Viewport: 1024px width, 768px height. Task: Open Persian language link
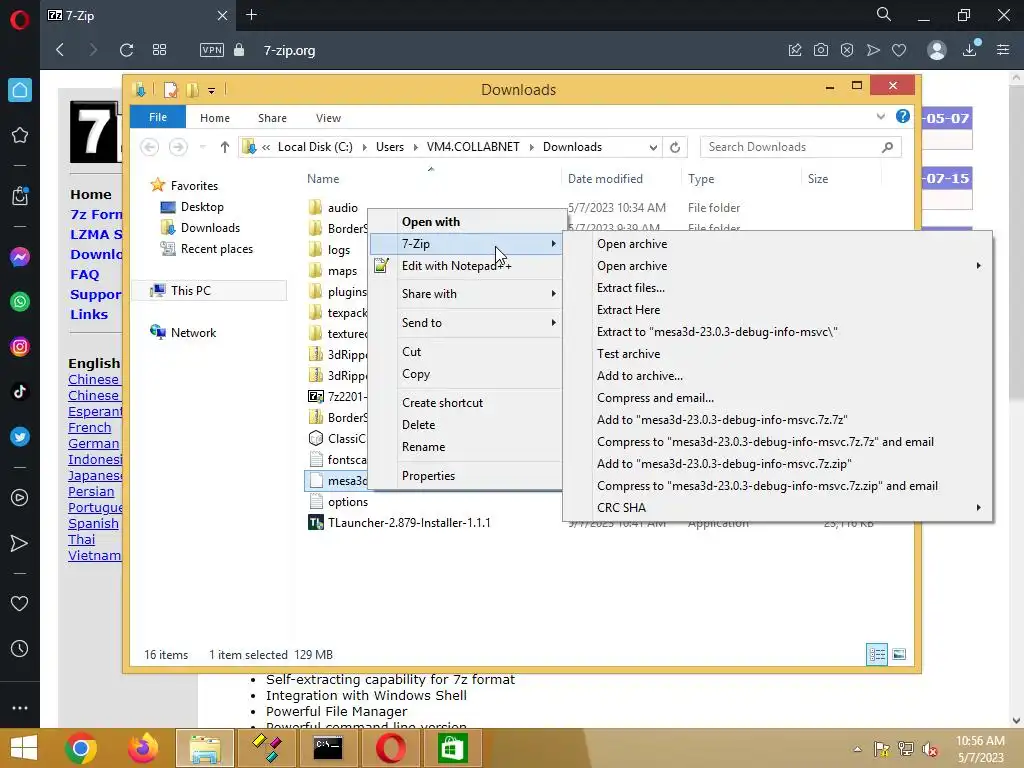[91, 492]
